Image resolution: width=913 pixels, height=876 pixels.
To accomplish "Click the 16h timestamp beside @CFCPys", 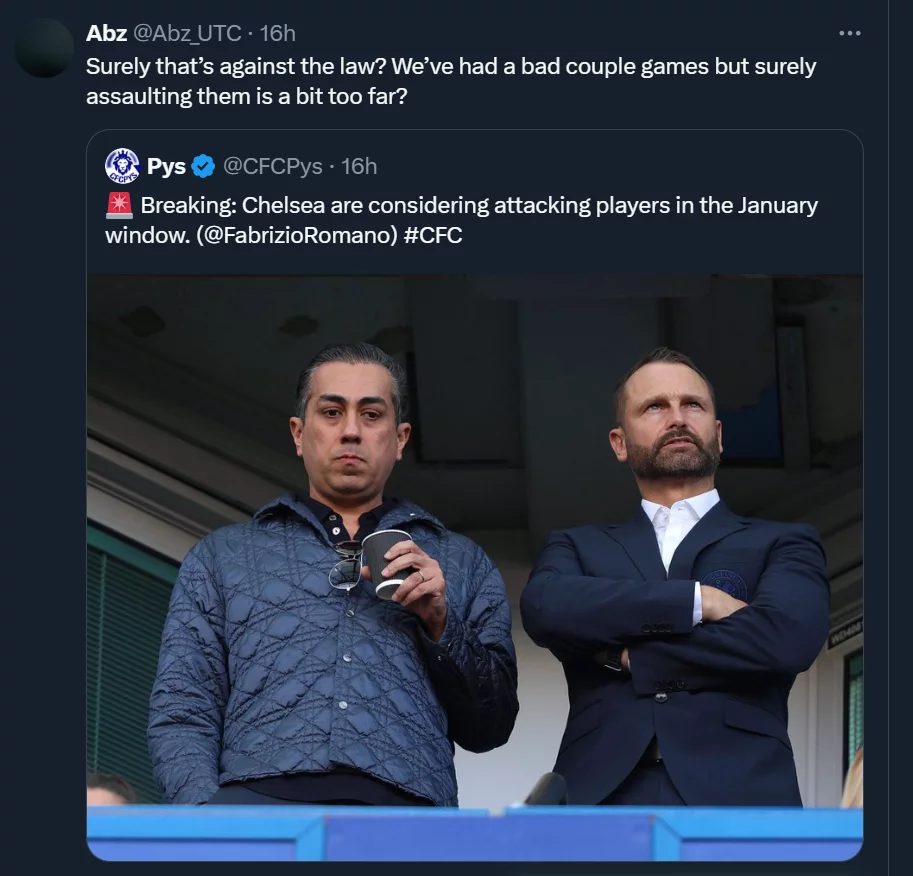I will (x=359, y=167).
